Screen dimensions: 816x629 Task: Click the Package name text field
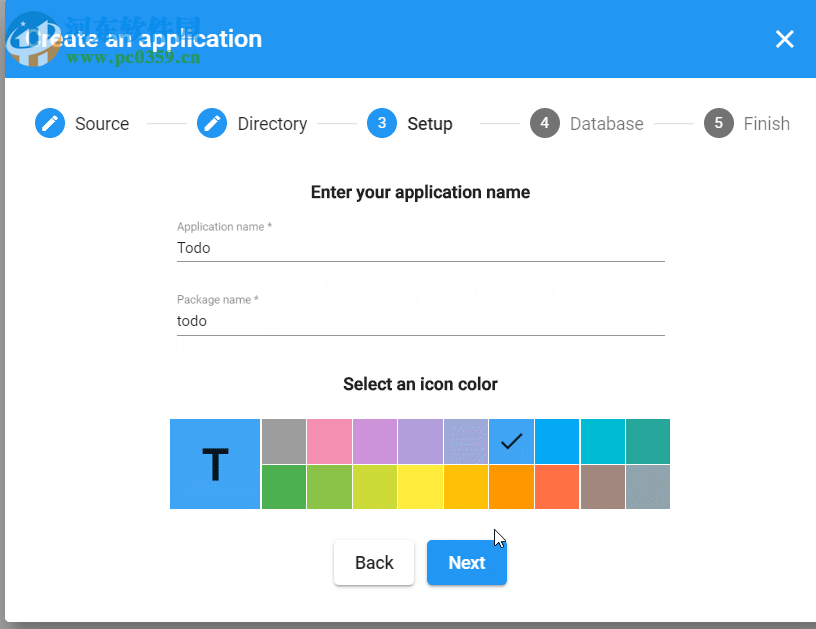(420, 321)
